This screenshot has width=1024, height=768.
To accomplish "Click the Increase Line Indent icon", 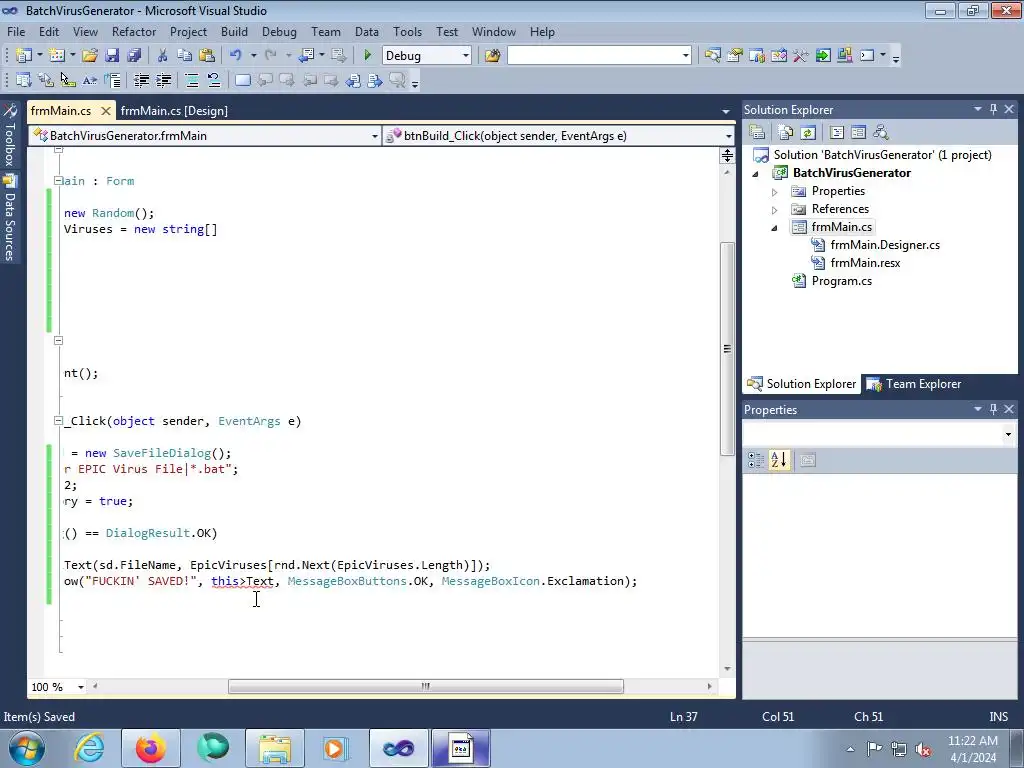I will (x=163, y=80).
